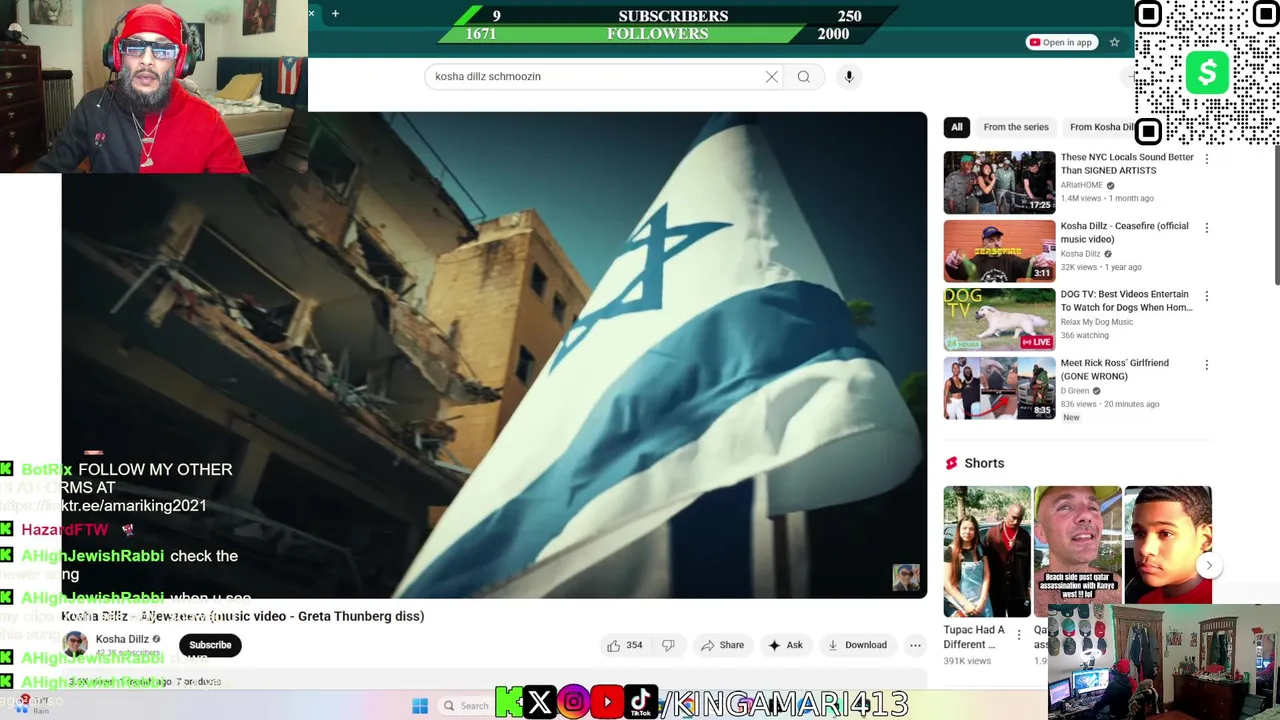The height and width of the screenshot is (720, 1280).
Task: Click Kosha Dillz channel under Ceasefire video
Action: tap(1080, 254)
